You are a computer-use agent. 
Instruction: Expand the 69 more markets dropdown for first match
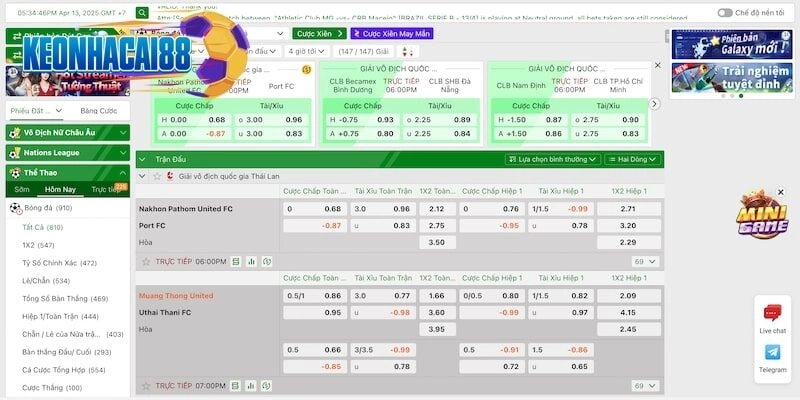[643, 261]
